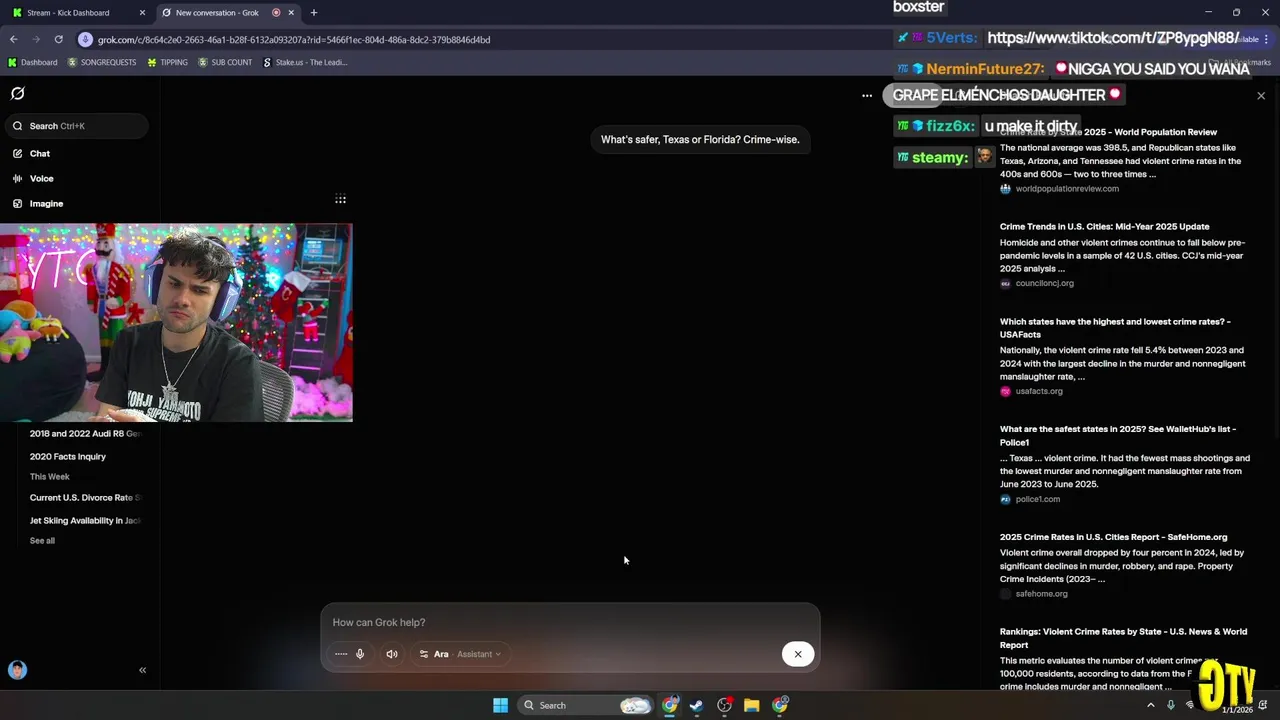Click 'See all' in the chat history
The image size is (1280, 720).
click(42, 541)
